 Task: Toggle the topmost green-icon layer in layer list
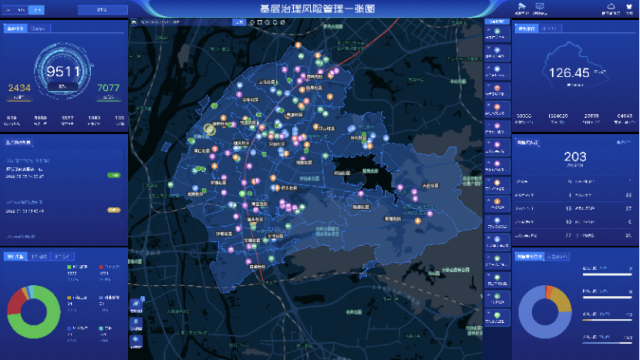(x=497, y=33)
